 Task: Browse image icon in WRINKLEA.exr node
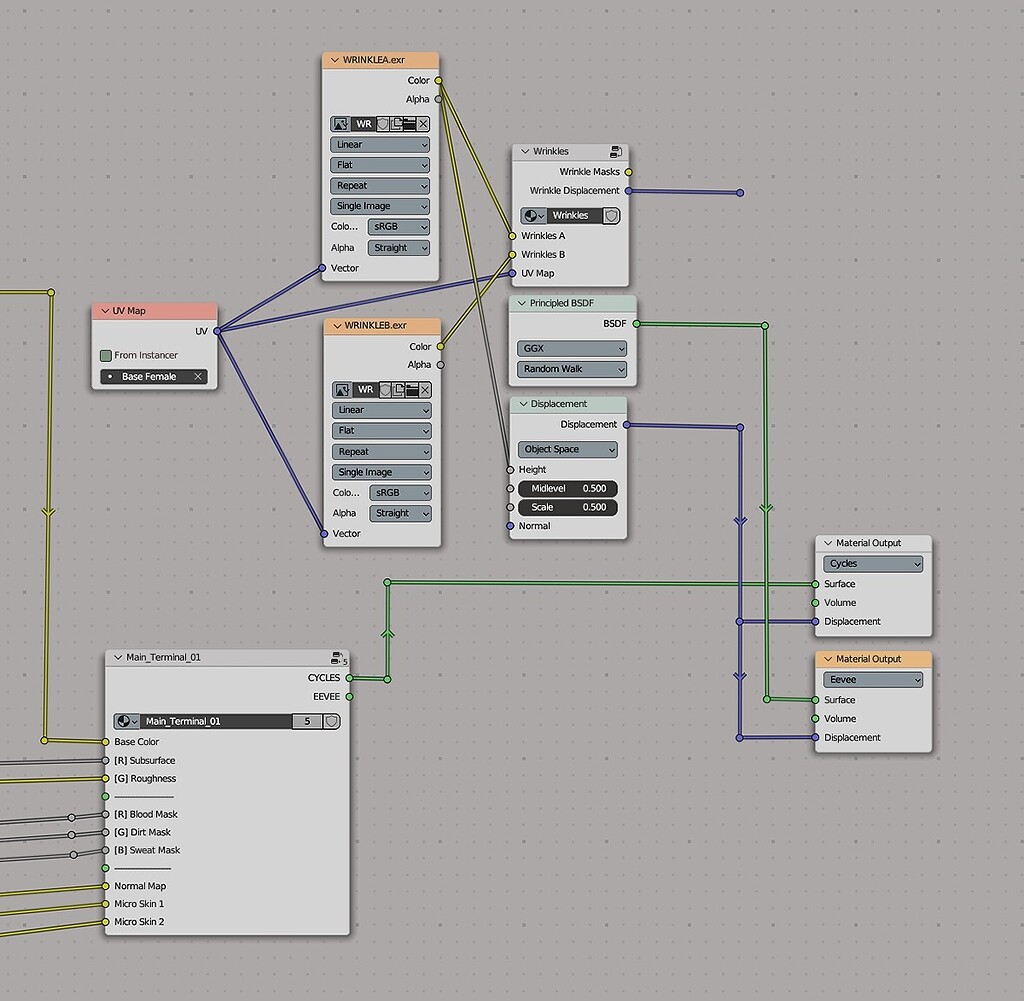tap(340, 124)
